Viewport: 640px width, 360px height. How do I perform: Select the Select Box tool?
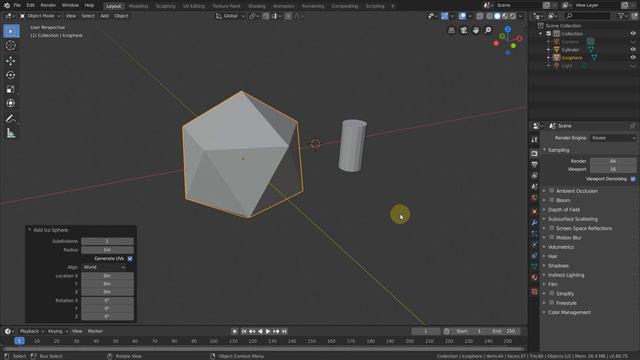pos(11,31)
